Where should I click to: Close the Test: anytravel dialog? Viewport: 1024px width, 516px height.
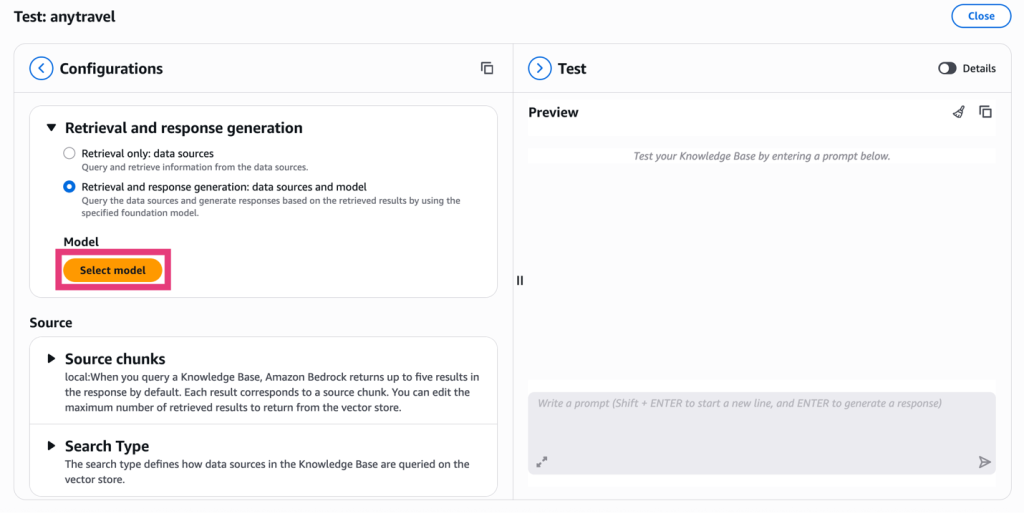coord(980,16)
